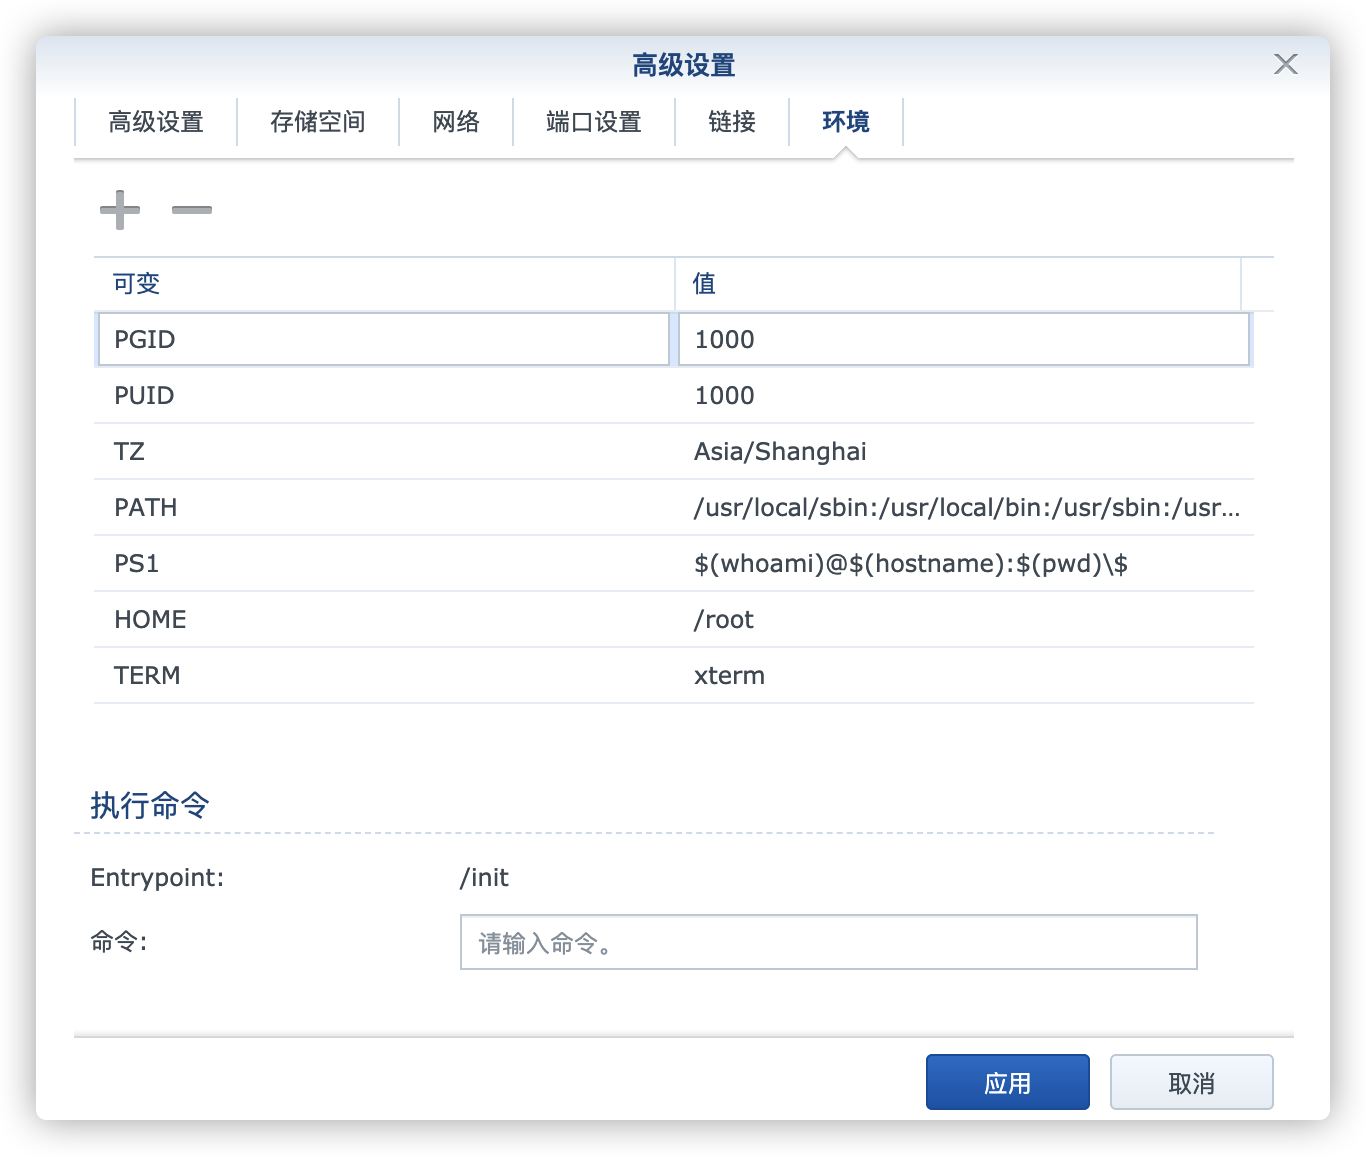Image resolution: width=1366 pixels, height=1156 pixels.
Task: Close the 高级设置 dialog with X
Action: pos(1285,64)
